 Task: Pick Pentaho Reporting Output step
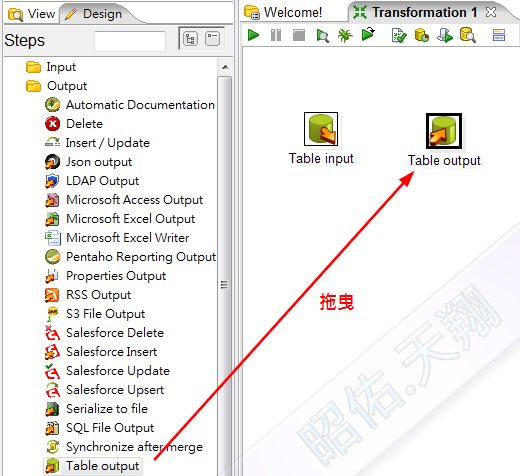click(x=130, y=257)
